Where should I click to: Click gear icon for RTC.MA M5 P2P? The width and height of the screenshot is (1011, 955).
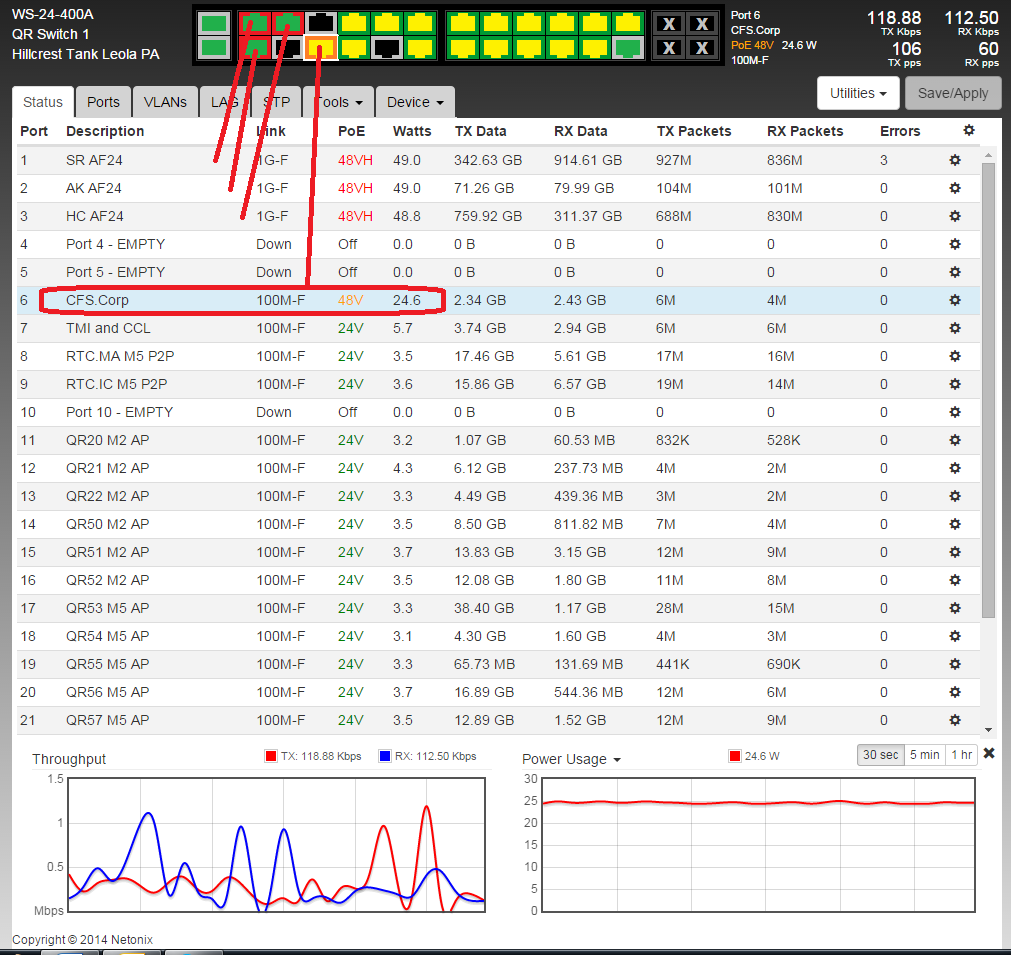(955, 356)
